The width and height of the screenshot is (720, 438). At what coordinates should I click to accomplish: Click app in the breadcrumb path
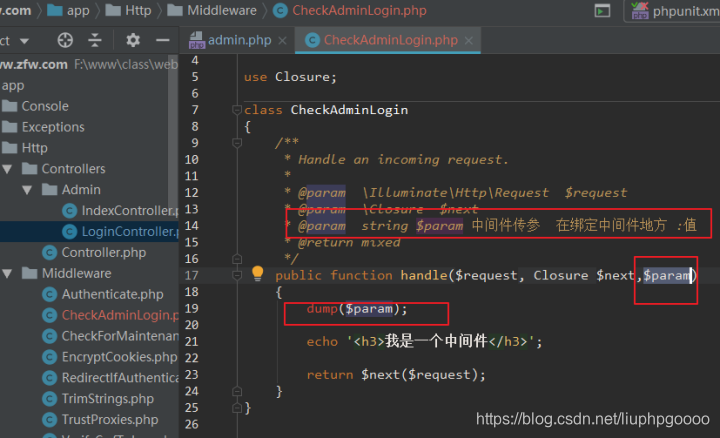click(x=68, y=10)
